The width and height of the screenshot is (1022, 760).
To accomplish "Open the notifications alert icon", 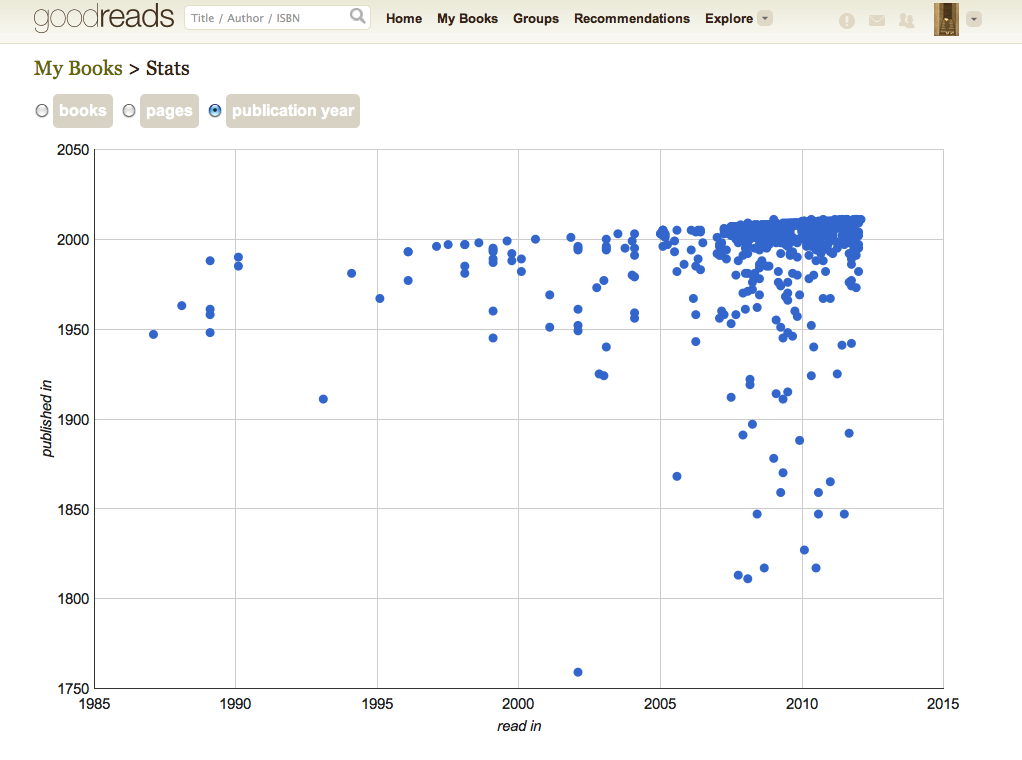I will tap(847, 20).
